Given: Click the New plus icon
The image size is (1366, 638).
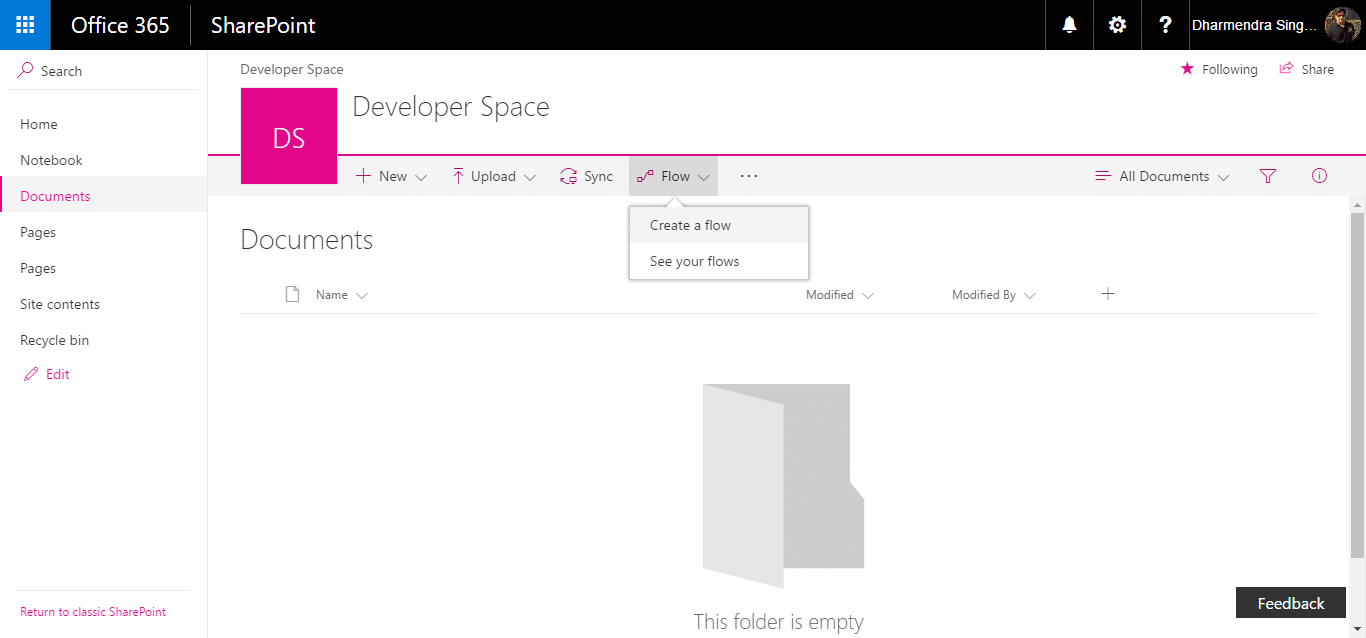Looking at the screenshot, I should (x=364, y=176).
